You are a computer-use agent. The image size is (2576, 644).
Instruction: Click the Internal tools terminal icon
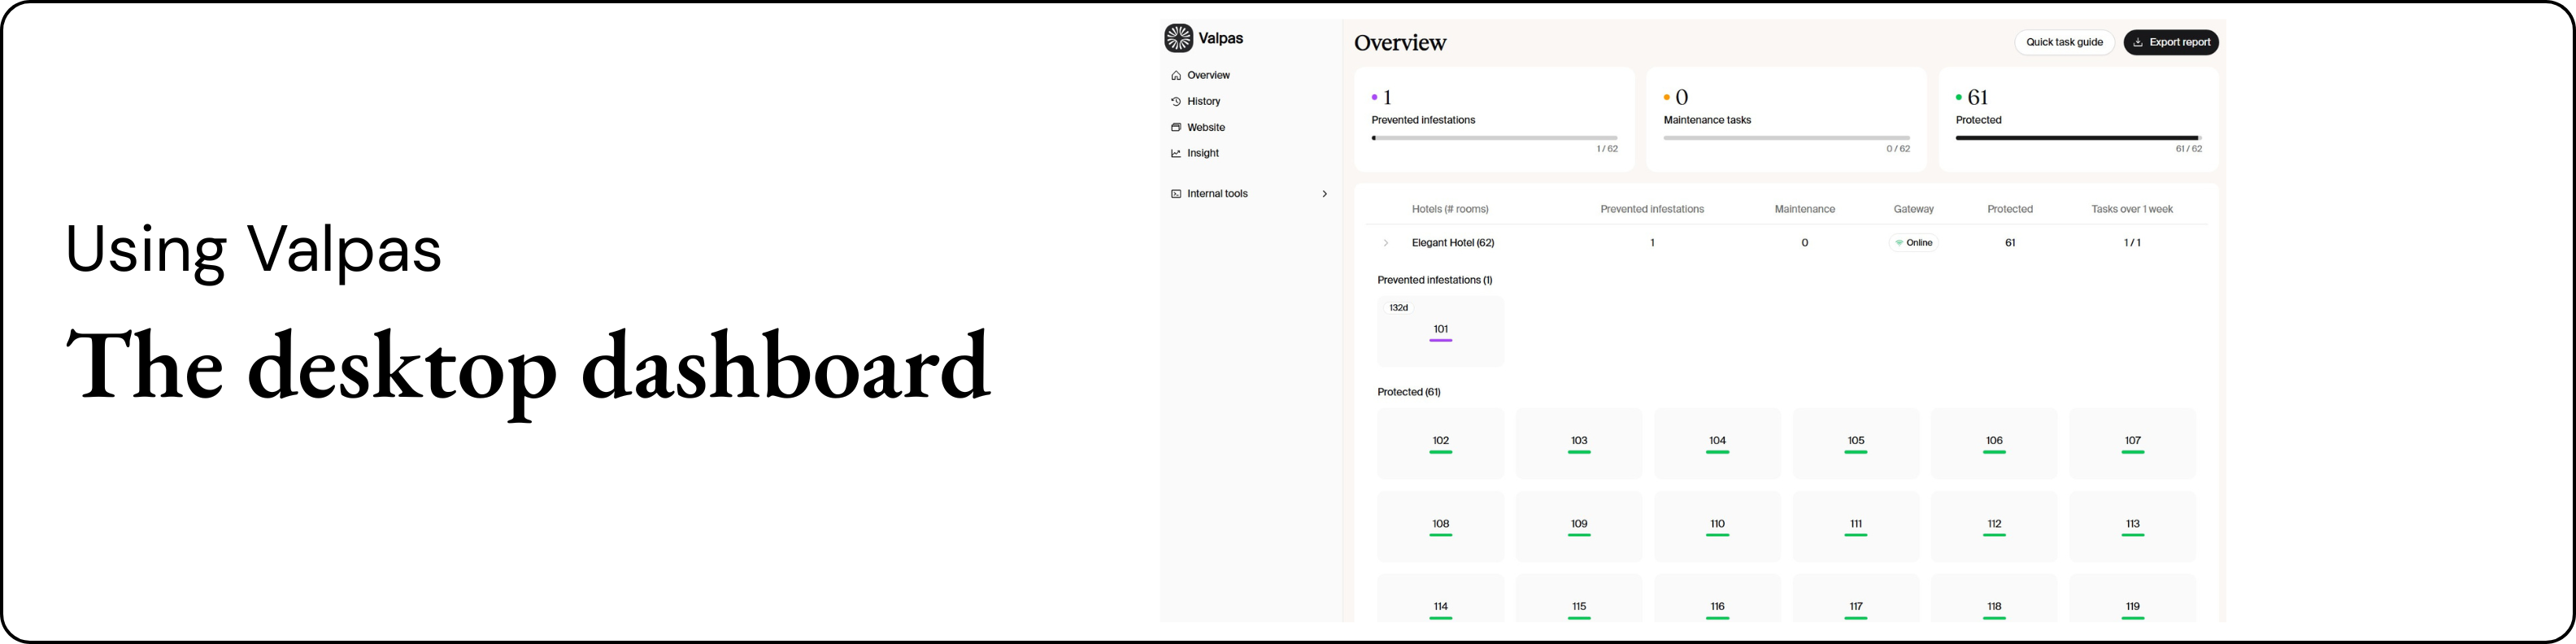pyautogui.click(x=1176, y=194)
